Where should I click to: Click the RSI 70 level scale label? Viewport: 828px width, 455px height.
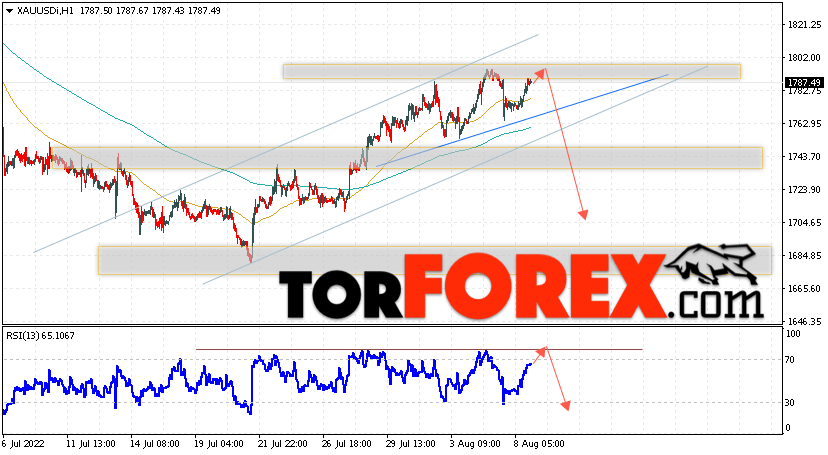(x=789, y=360)
